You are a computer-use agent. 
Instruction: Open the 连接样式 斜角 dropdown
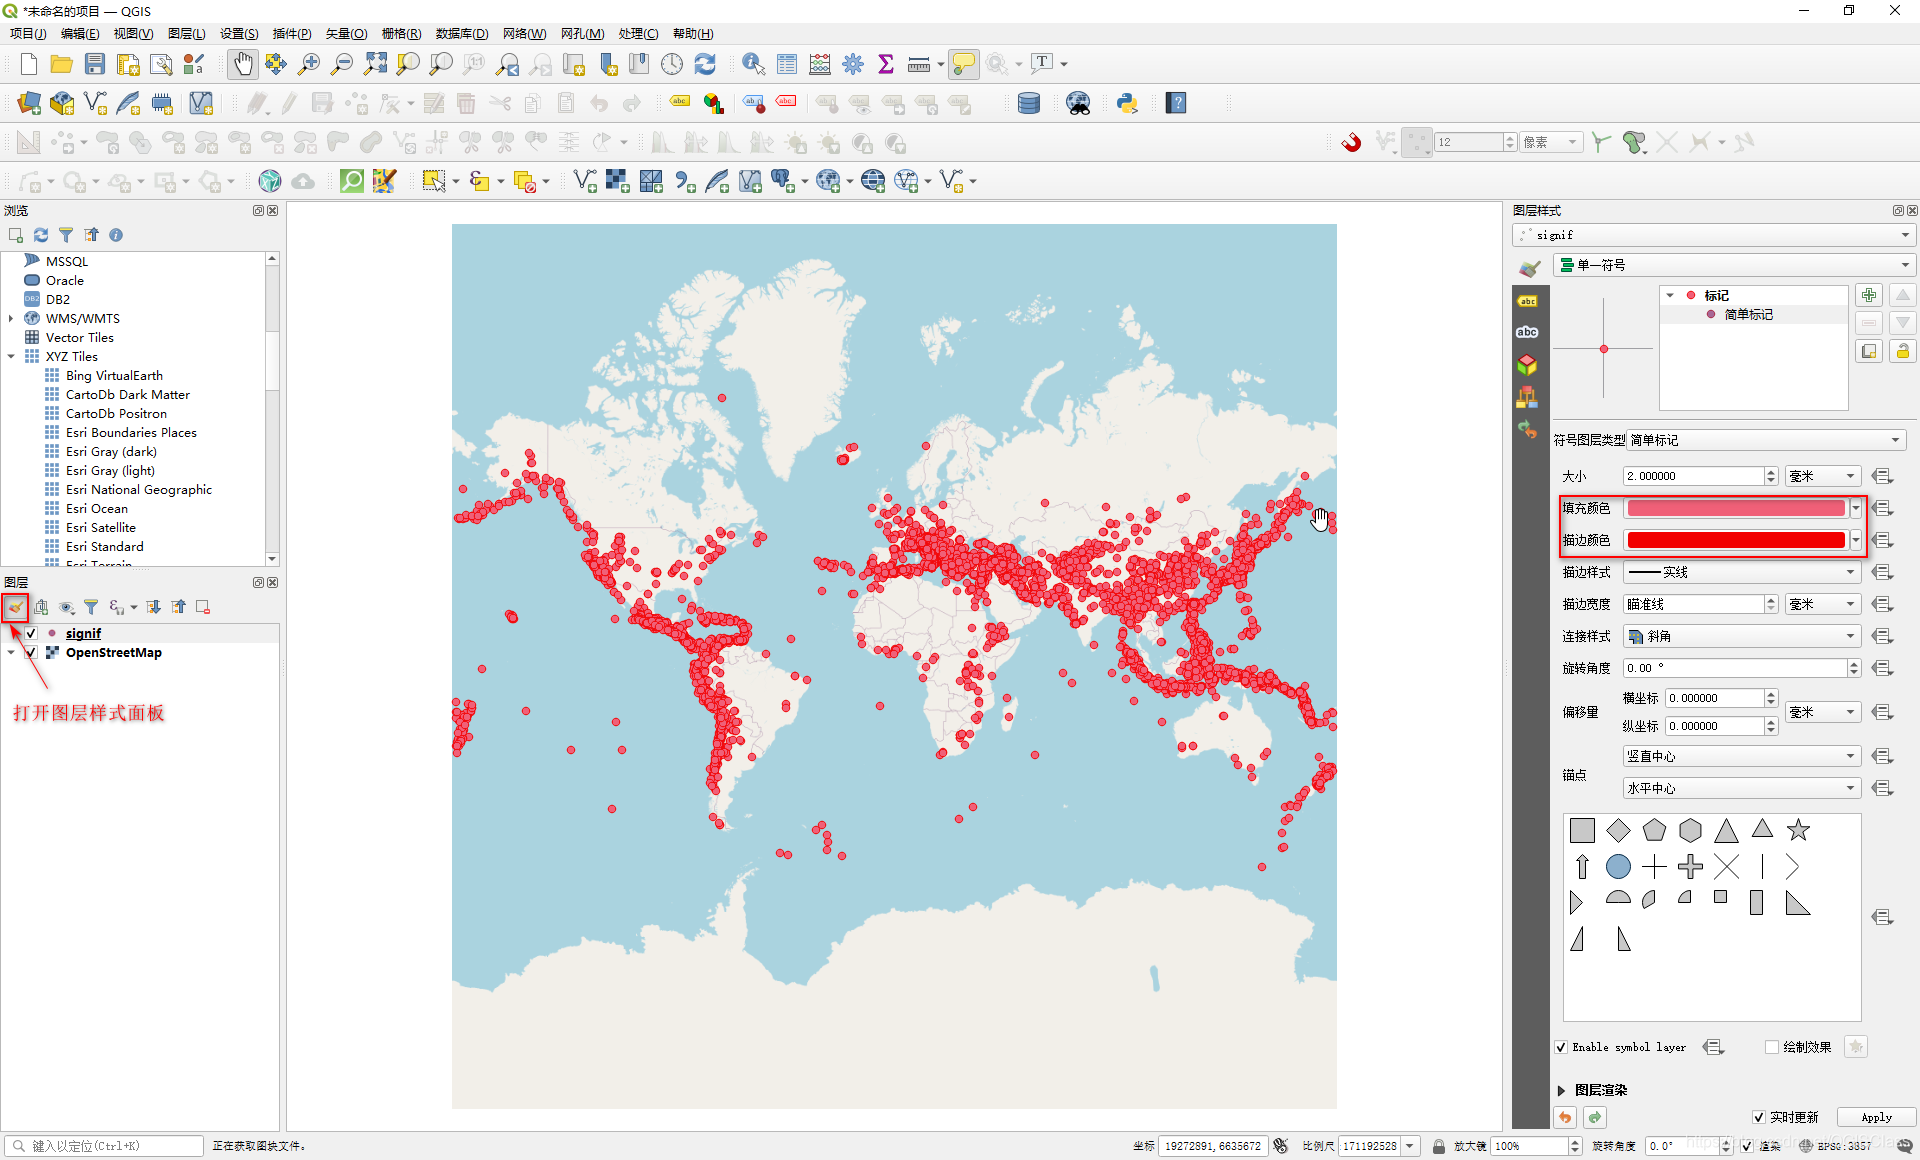tap(1741, 636)
